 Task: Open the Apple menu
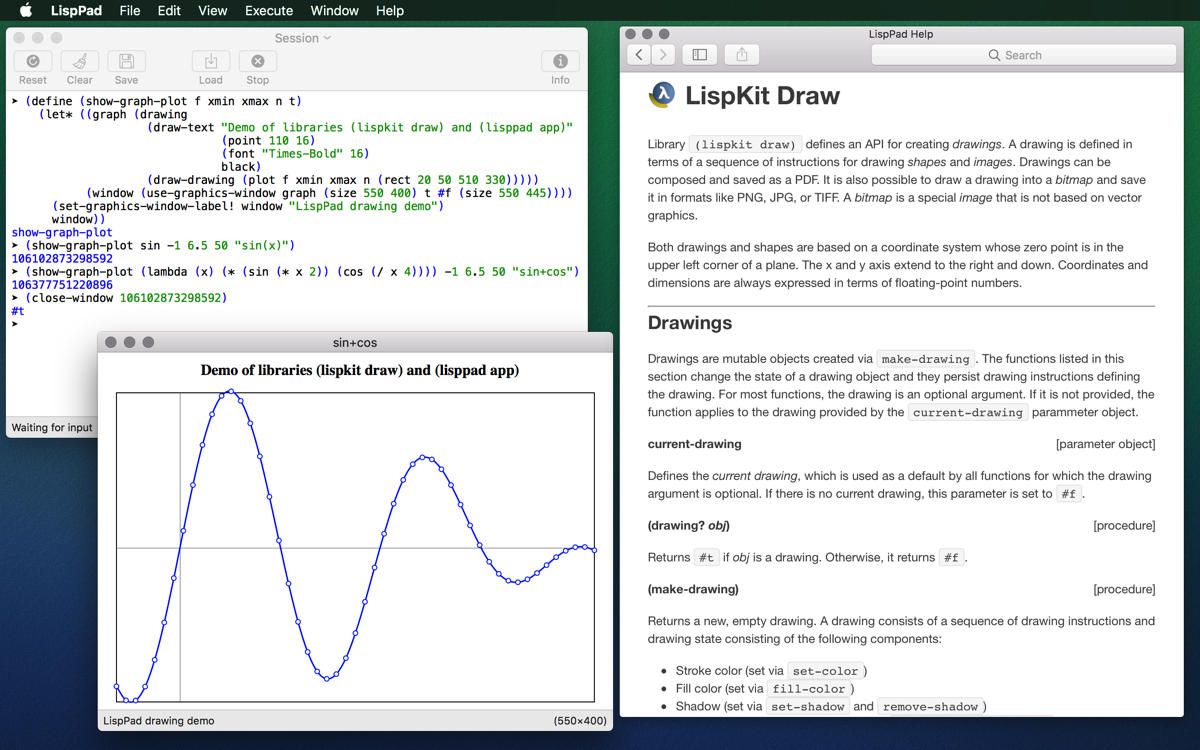tap(26, 11)
